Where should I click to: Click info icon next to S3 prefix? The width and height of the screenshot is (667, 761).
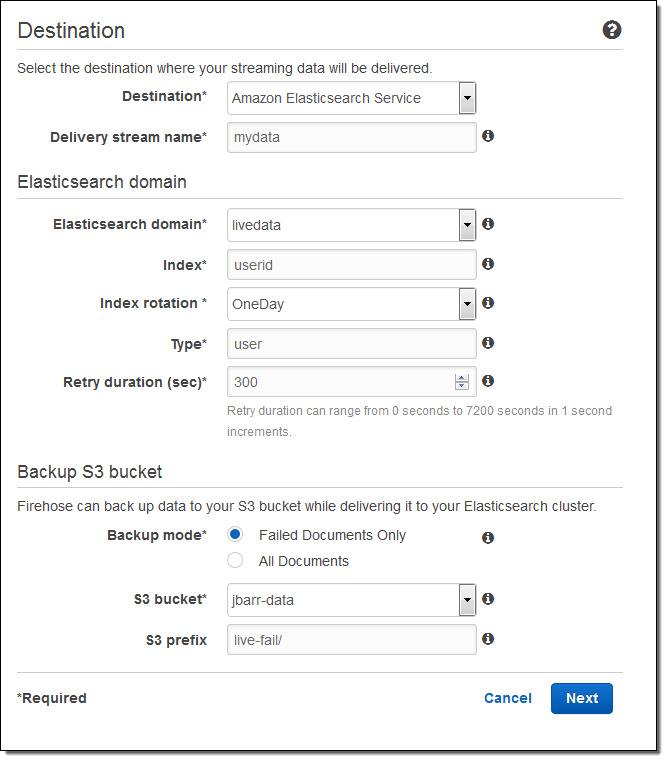(x=488, y=639)
